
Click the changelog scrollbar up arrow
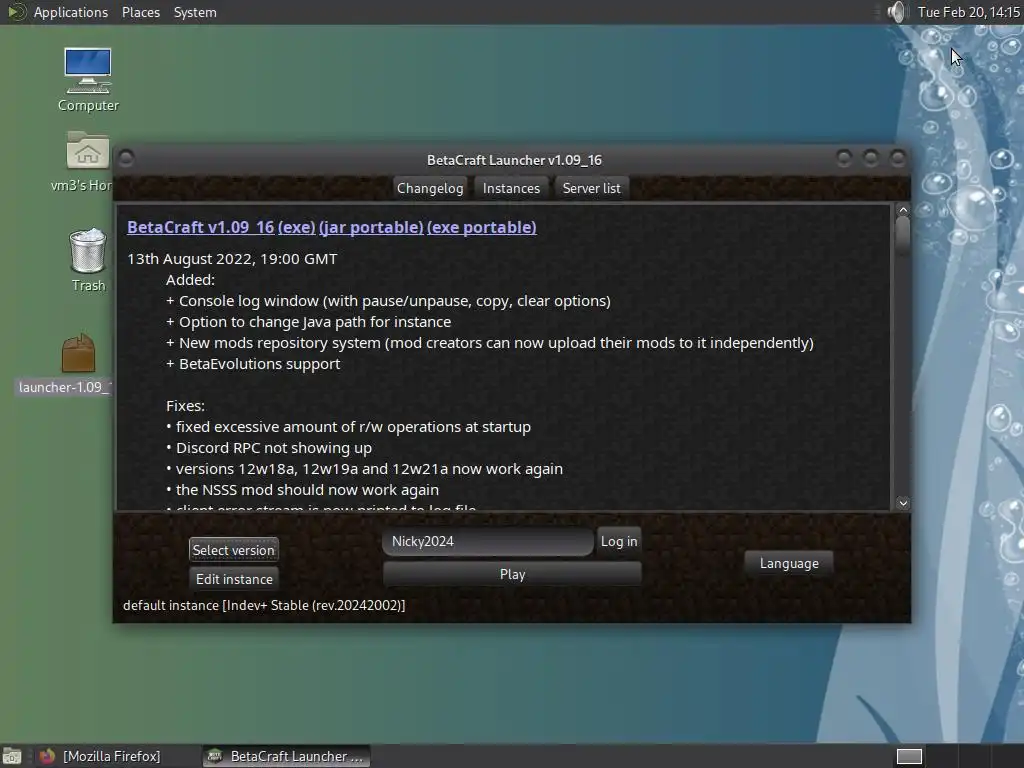pyautogui.click(x=903, y=210)
